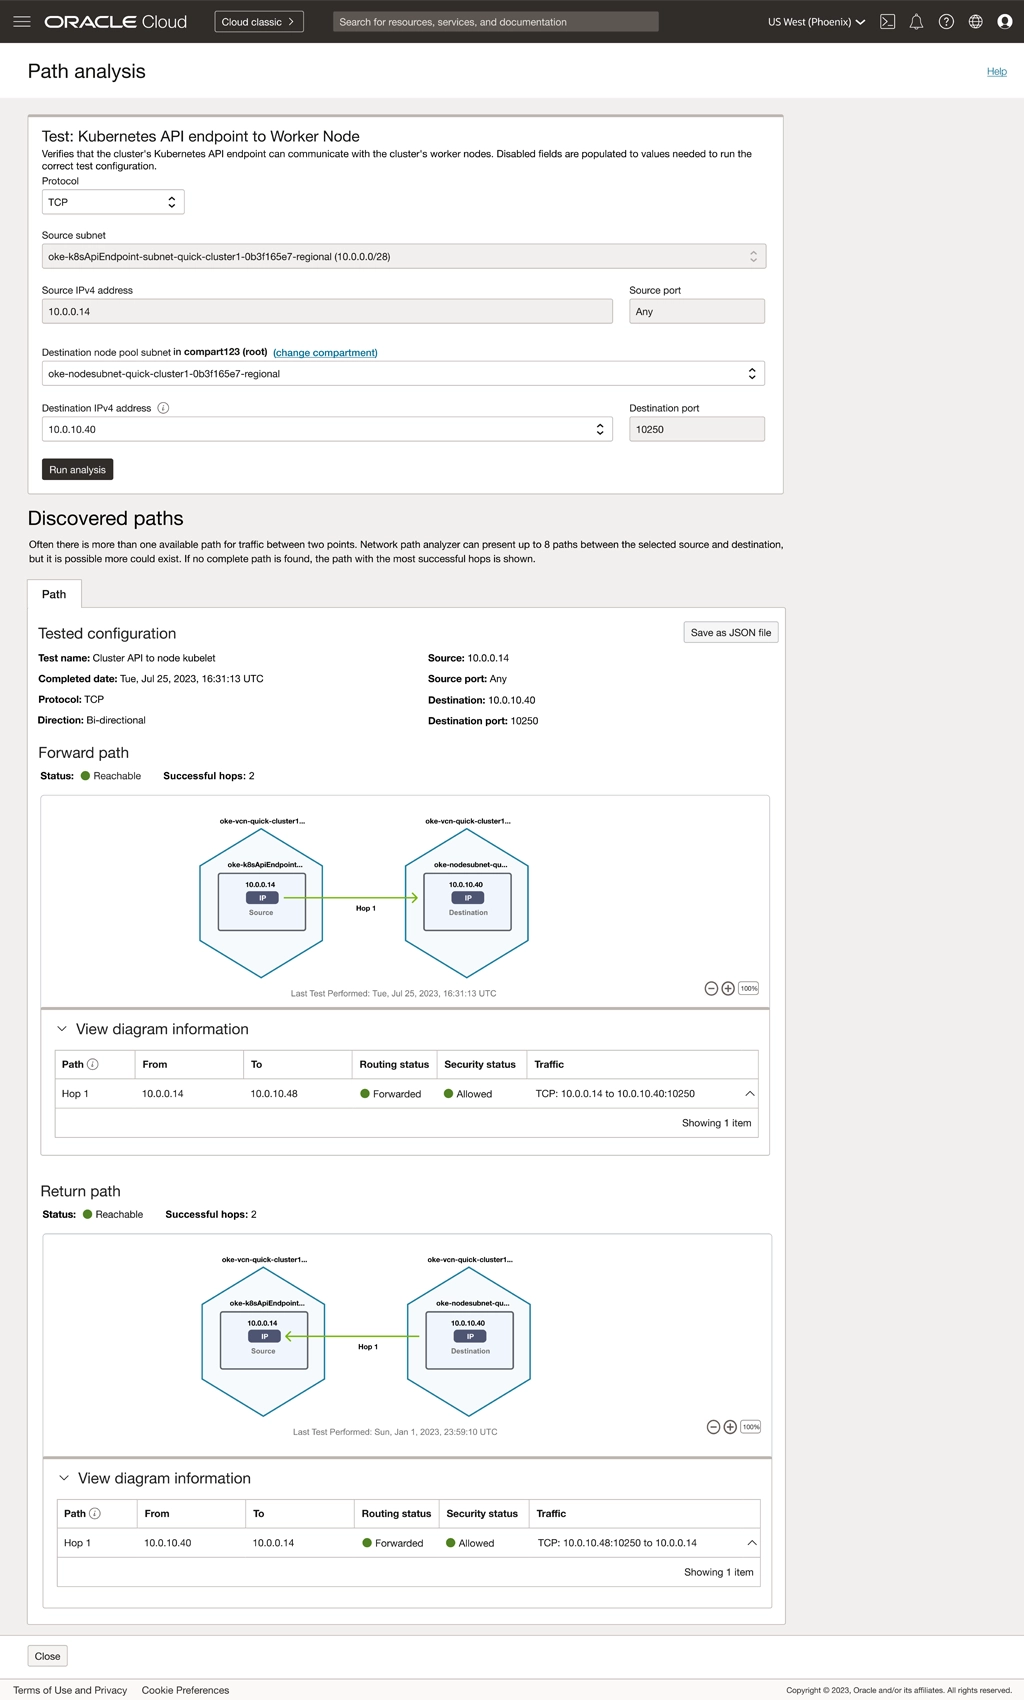This screenshot has width=1024, height=1700.
Task: Open the notifications bell
Action: [x=916, y=21]
